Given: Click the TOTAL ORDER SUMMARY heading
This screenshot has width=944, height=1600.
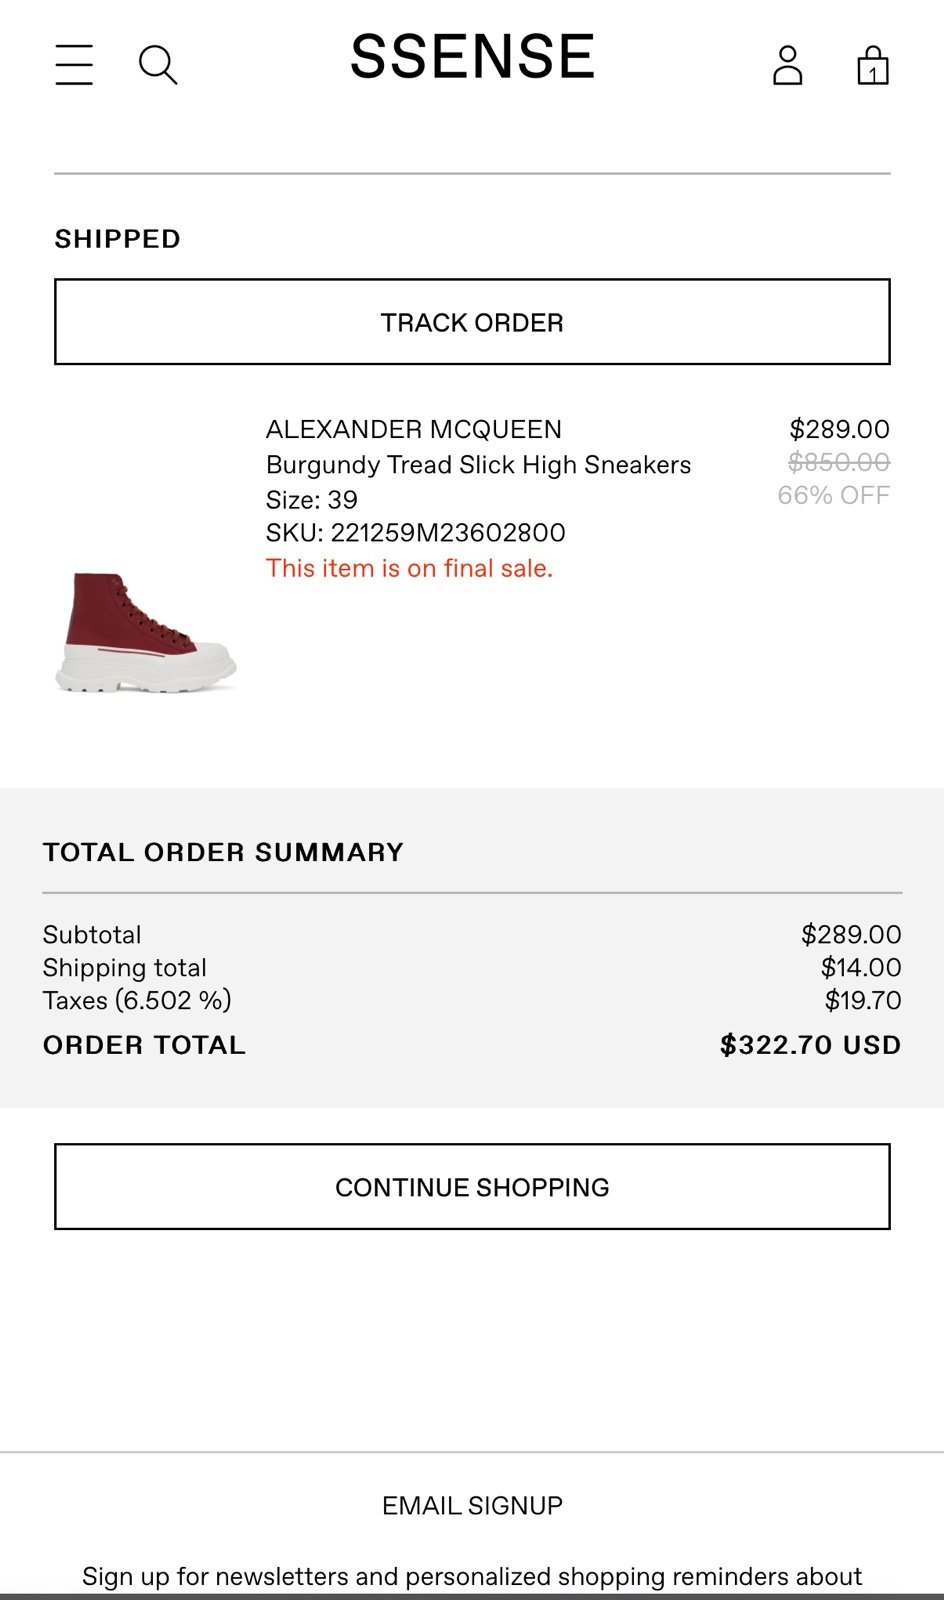Looking at the screenshot, I should click(x=223, y=852).
